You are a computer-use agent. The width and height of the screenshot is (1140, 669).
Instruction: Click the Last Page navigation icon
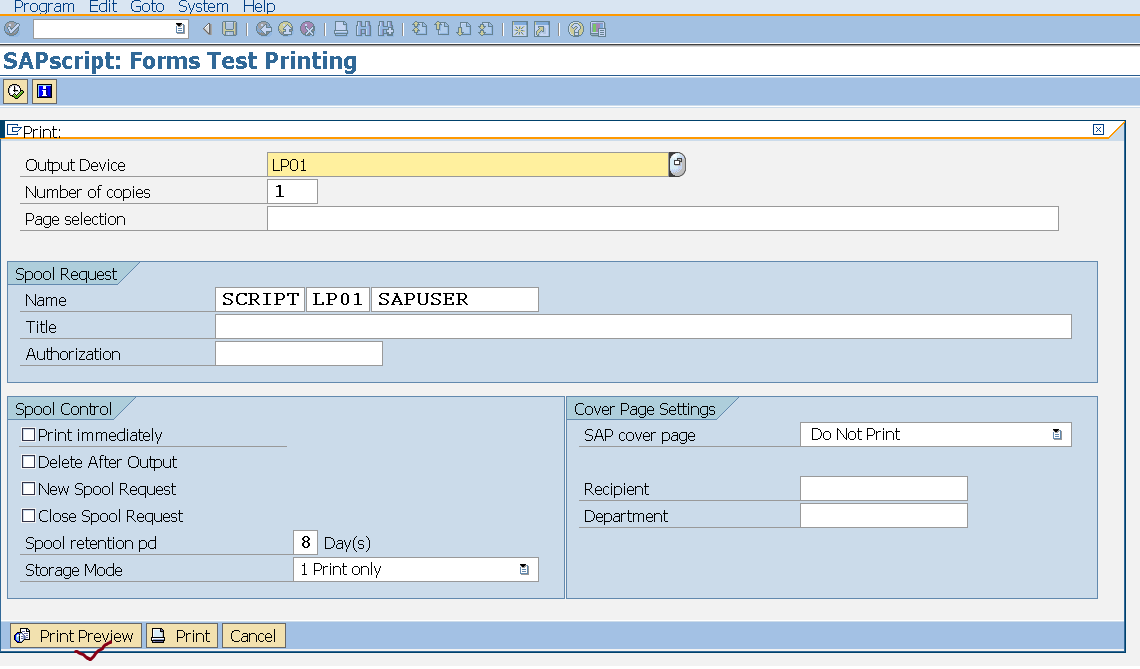486,29
